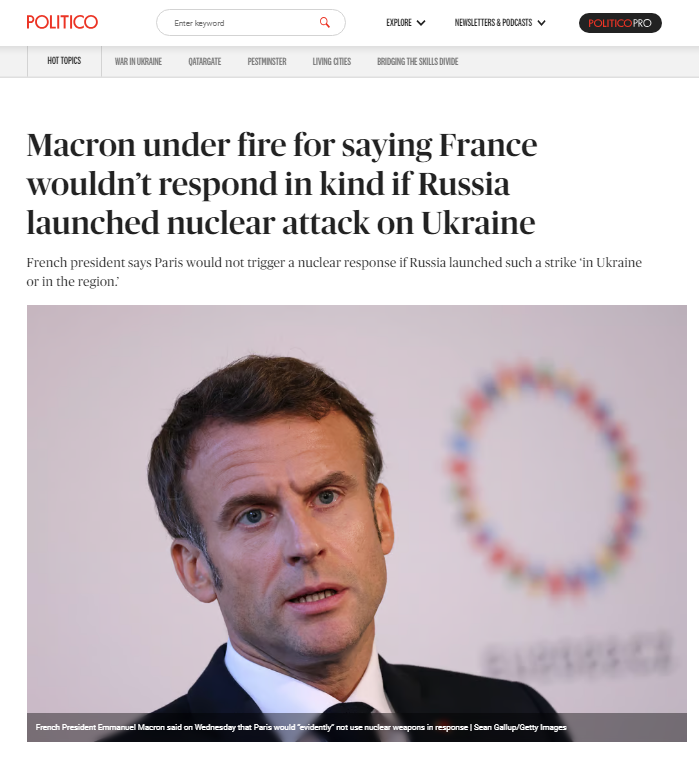Click the red search magnifier icon

[x=324, y=22]
